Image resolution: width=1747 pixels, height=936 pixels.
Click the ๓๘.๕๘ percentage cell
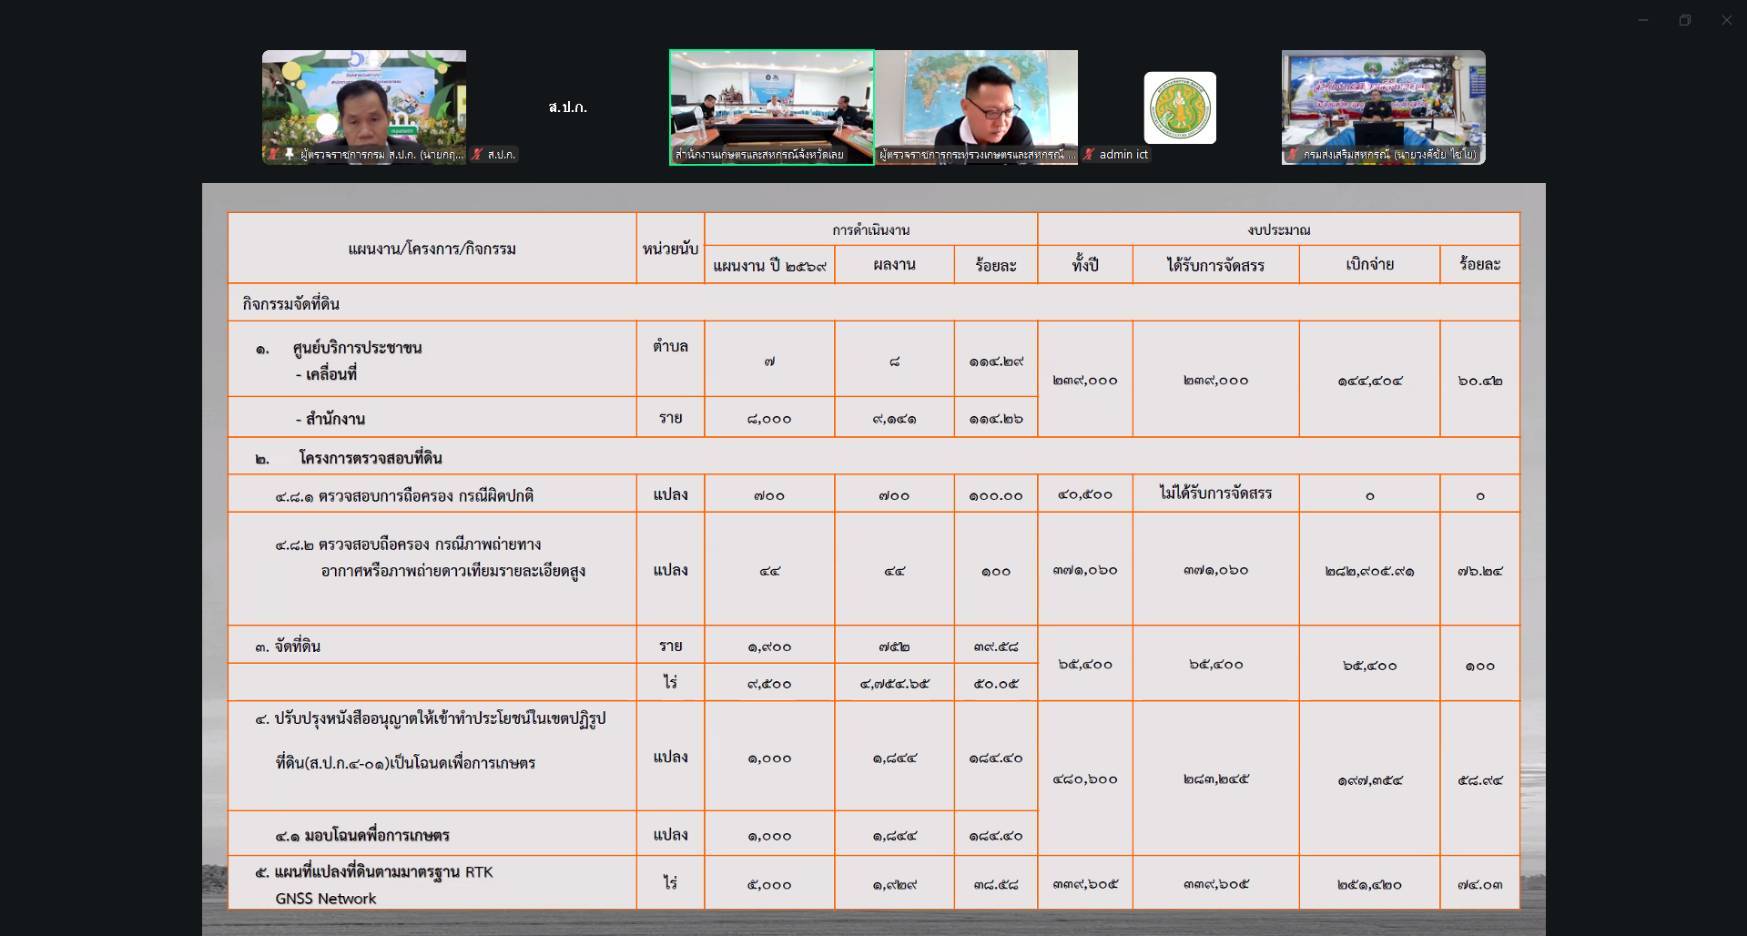tap(996, 884)
